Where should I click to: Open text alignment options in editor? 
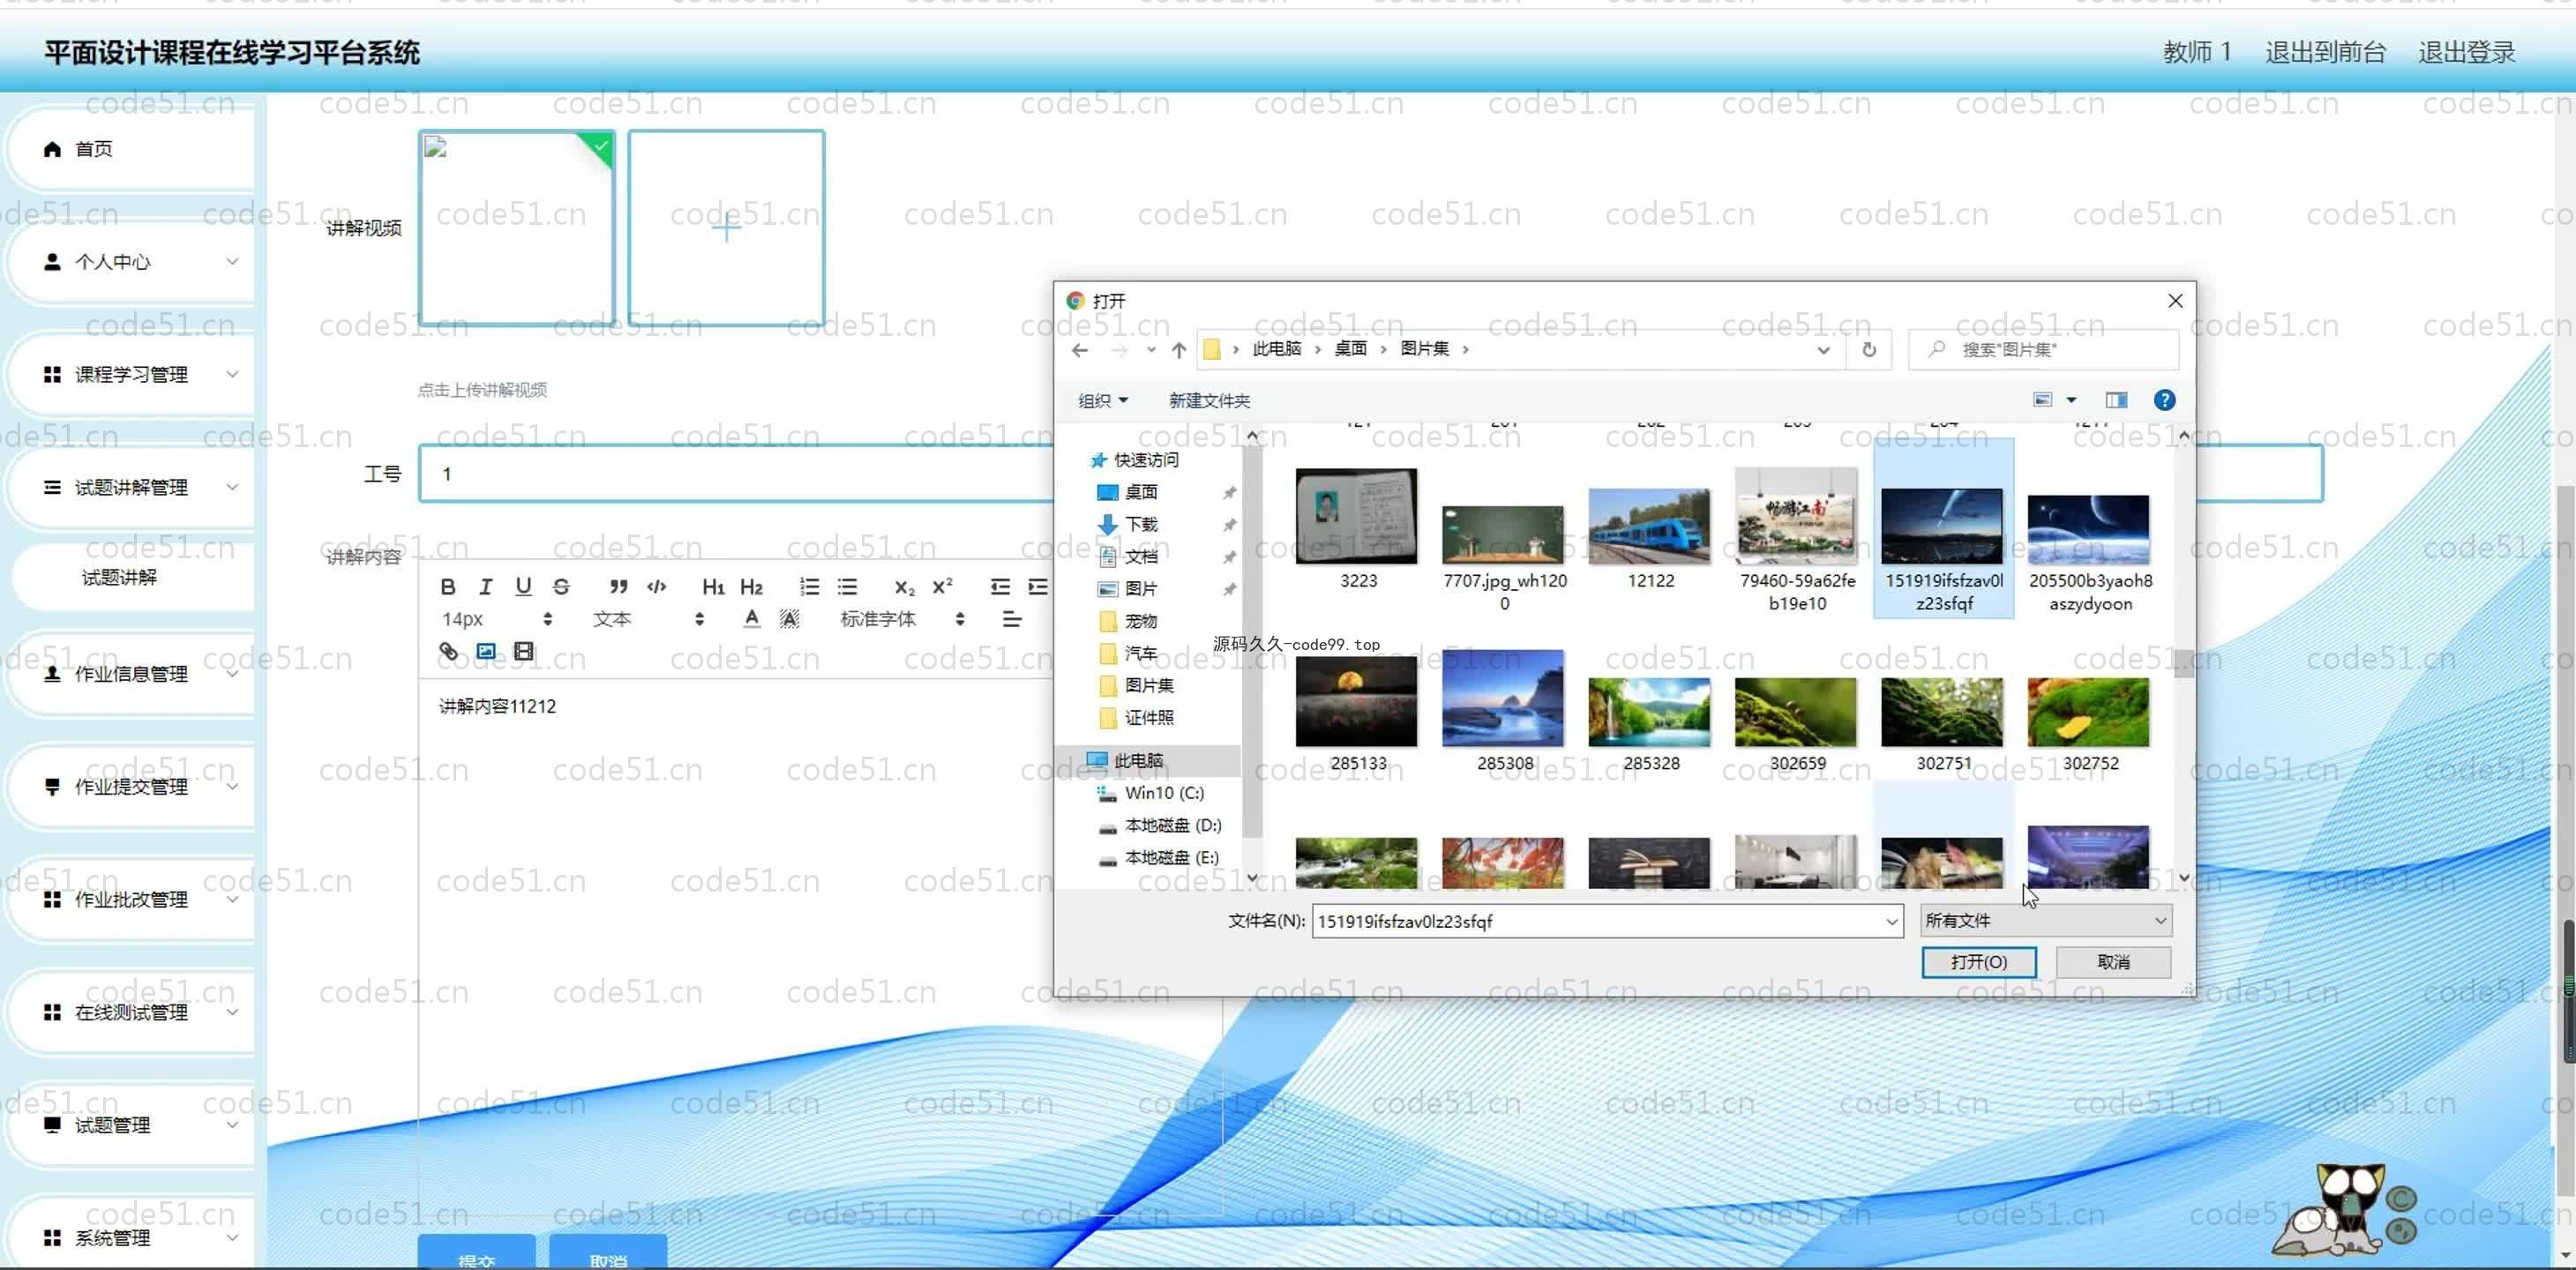click(1011, 619)
